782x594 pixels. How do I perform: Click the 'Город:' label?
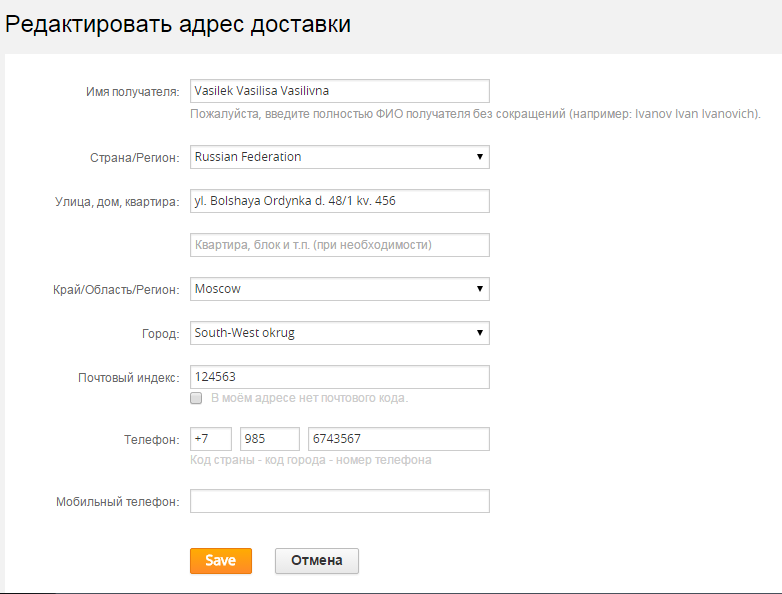pos(161,334)
